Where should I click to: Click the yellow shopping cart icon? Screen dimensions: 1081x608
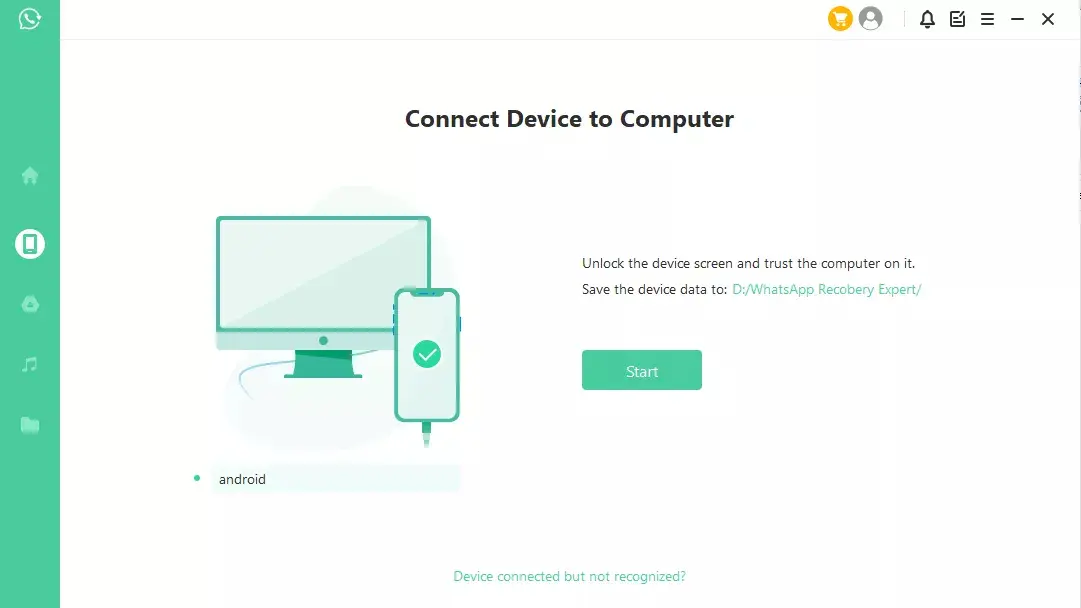[840, 19]
